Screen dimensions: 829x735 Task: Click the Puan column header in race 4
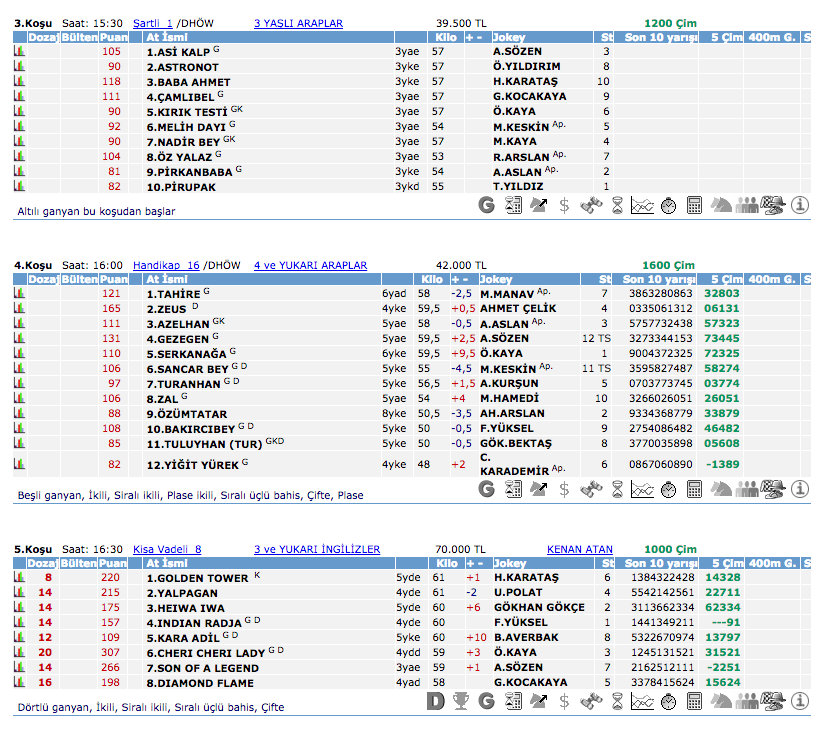click(114, 279)
